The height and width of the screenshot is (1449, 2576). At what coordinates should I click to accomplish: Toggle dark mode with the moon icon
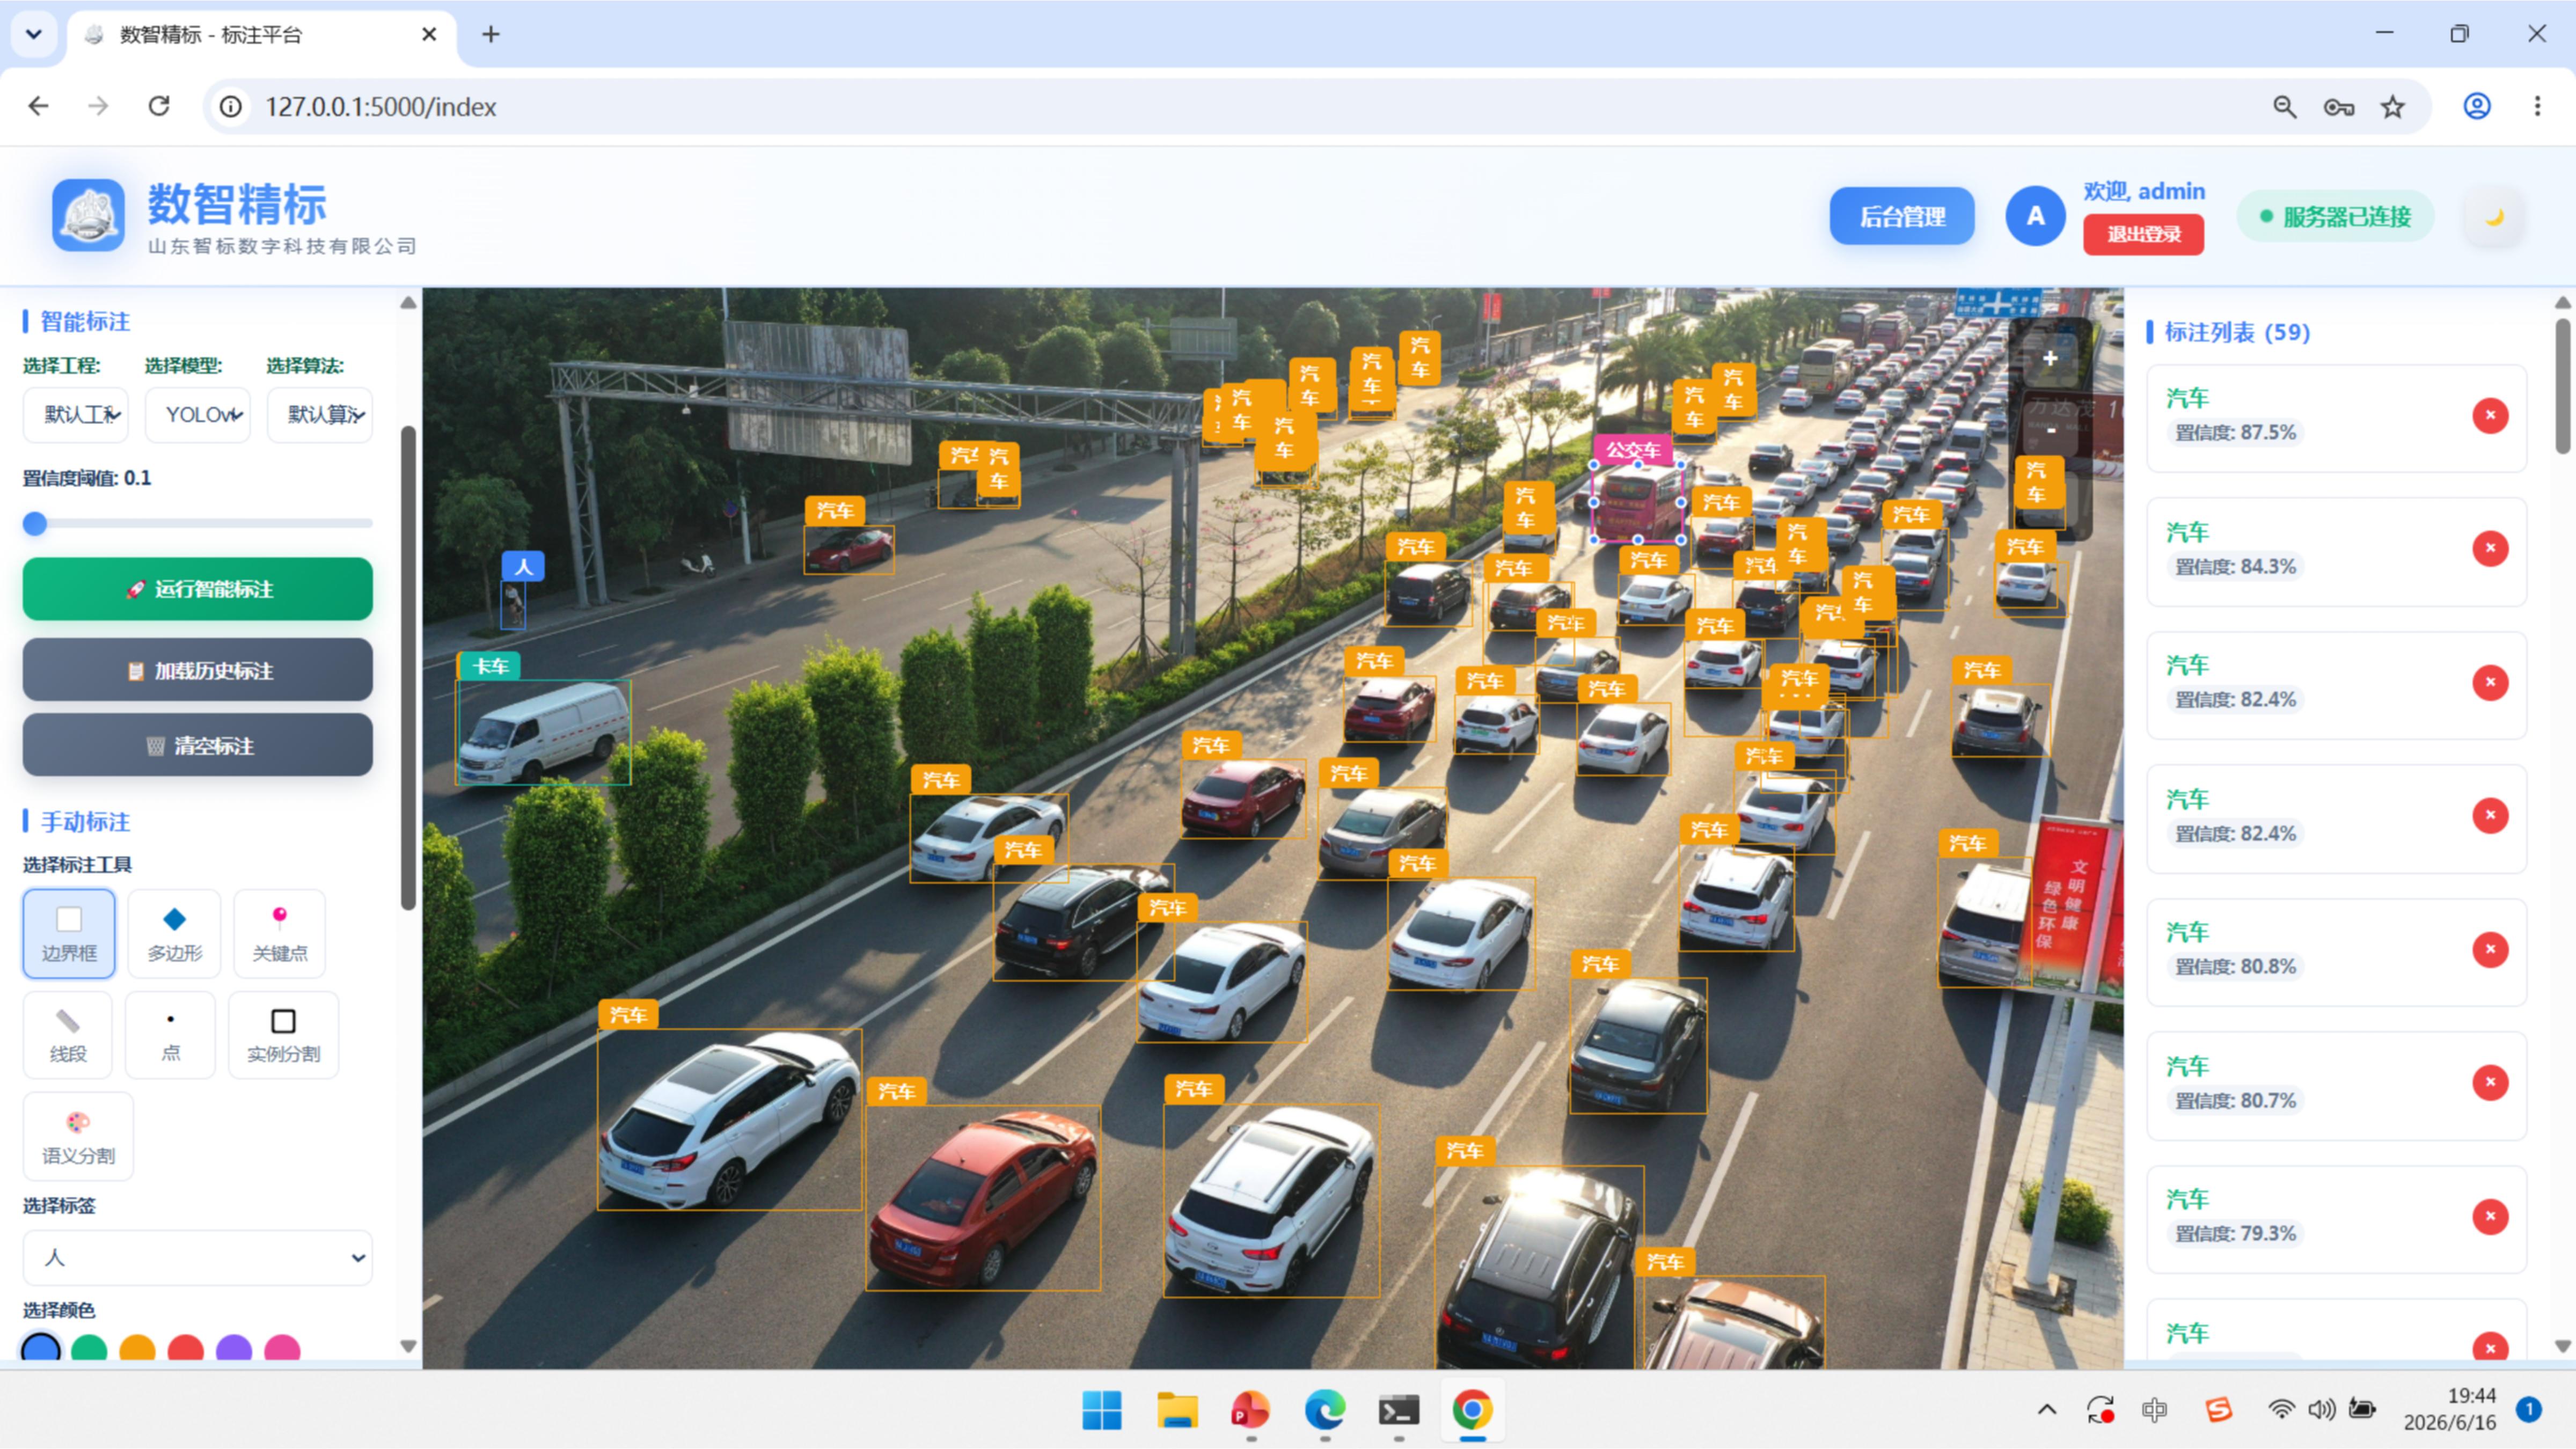click(2494, 217)
